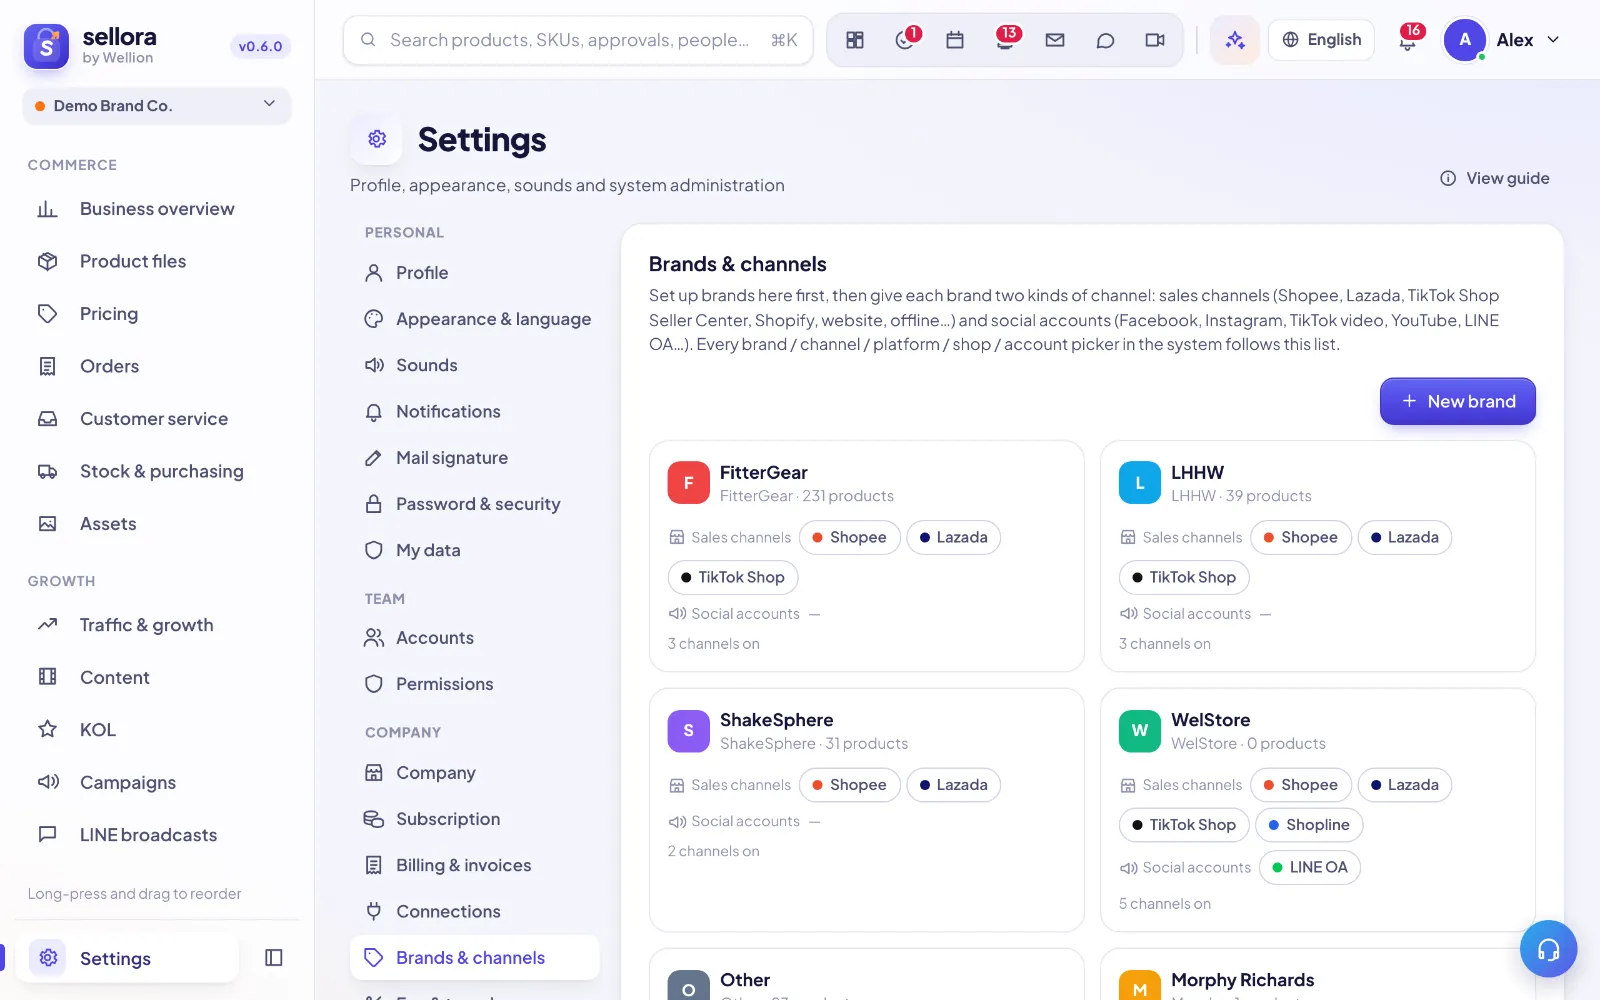The height and width of the screenshot is (1000, 1600).
Task: Click the LHHW brand avatar icon
Action: click(1140, 483)
